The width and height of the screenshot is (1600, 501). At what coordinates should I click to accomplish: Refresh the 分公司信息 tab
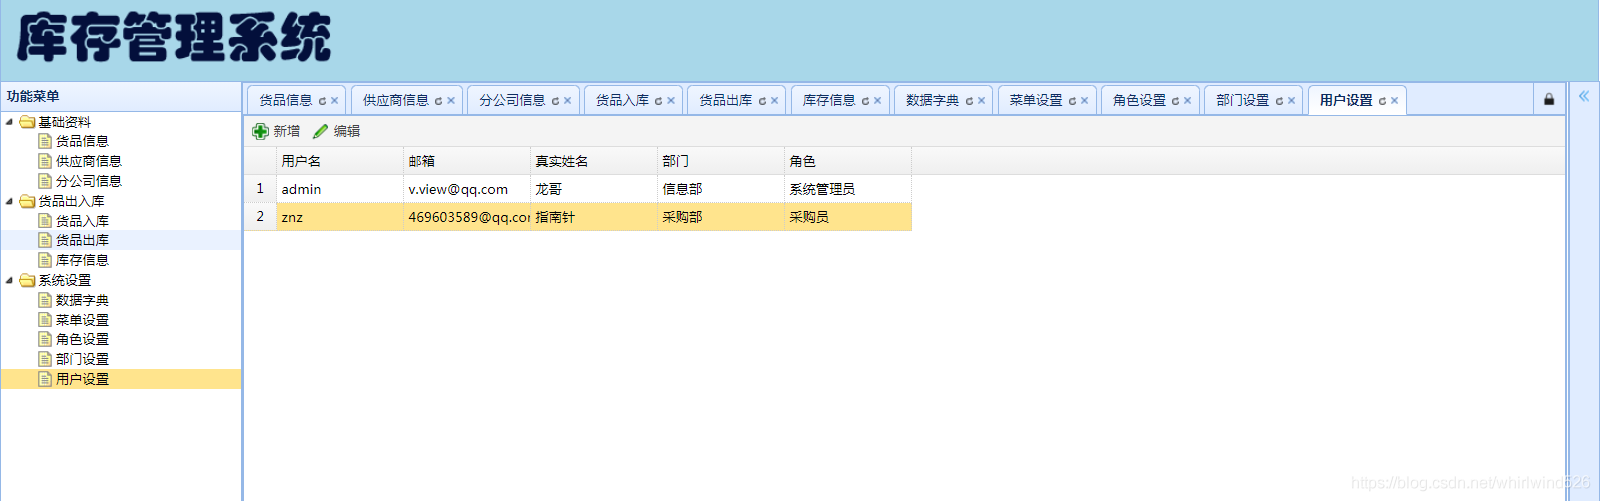click(555, 101)
